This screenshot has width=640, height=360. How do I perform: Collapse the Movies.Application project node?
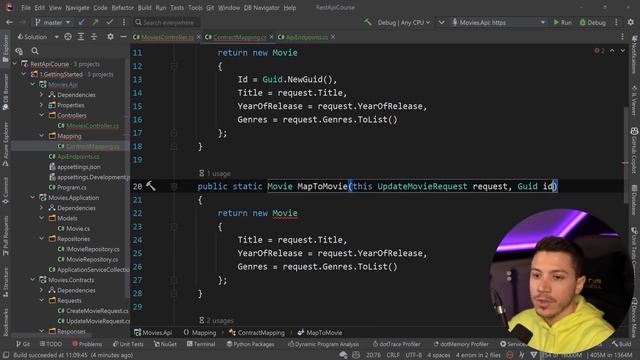[33, 198]
